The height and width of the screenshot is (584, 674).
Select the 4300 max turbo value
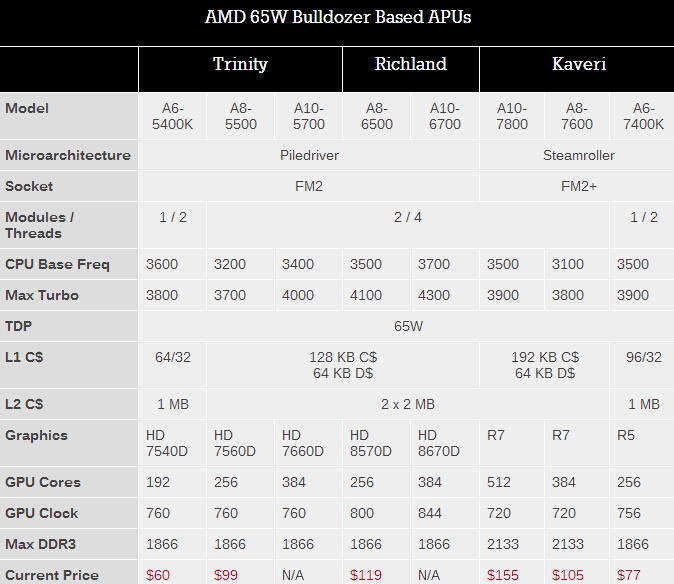pyautogui.click(x=434, y=295)
